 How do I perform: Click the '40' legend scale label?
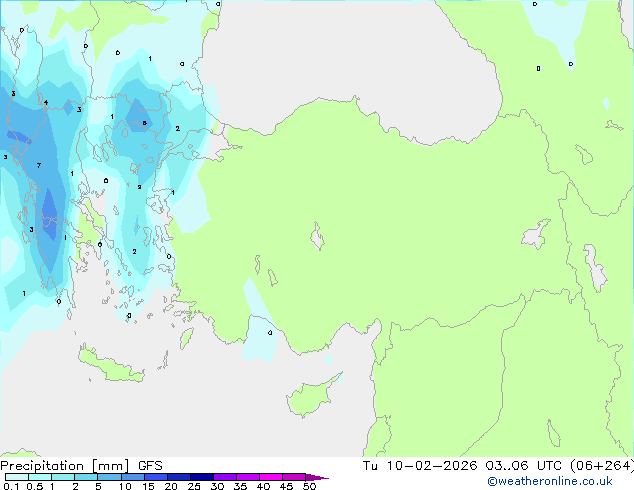pyautogui.click(x=263, y=486)
